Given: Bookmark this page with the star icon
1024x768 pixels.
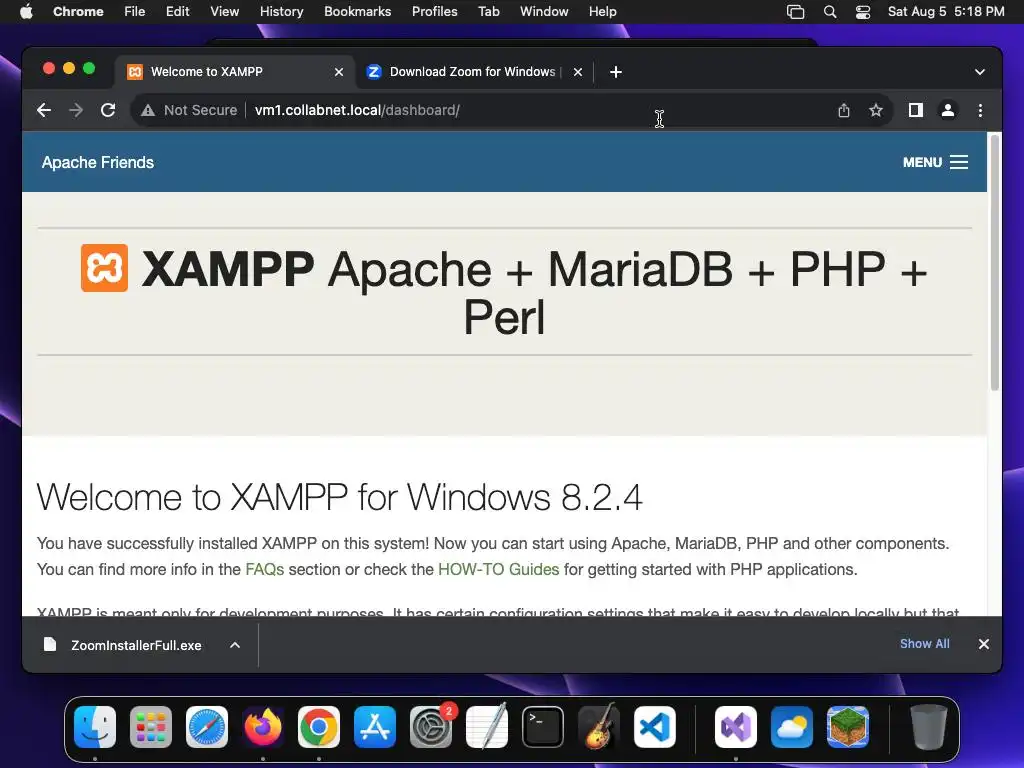Looking at the screenshot, I should click(876, 110).
